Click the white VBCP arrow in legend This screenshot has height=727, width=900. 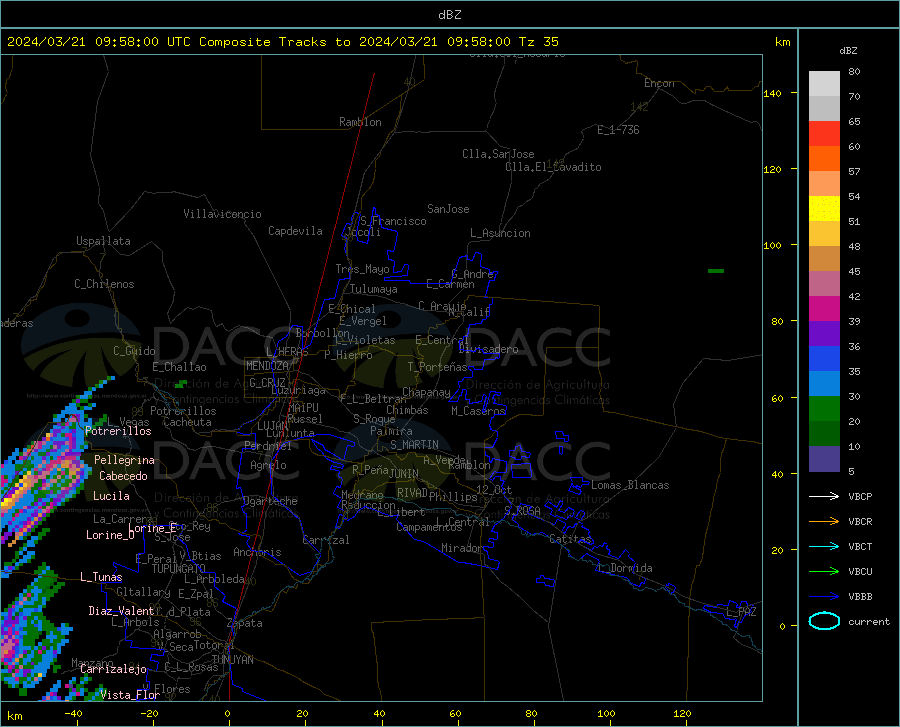click(824, 496)
